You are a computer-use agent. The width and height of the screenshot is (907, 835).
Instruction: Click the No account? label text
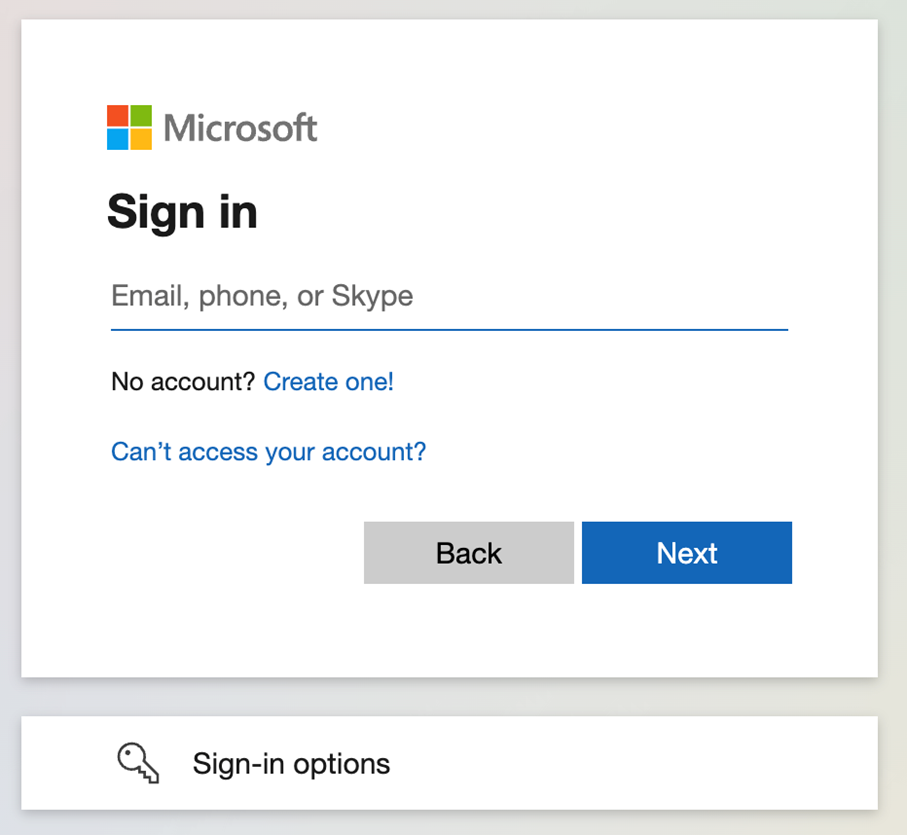pos(183,382)
